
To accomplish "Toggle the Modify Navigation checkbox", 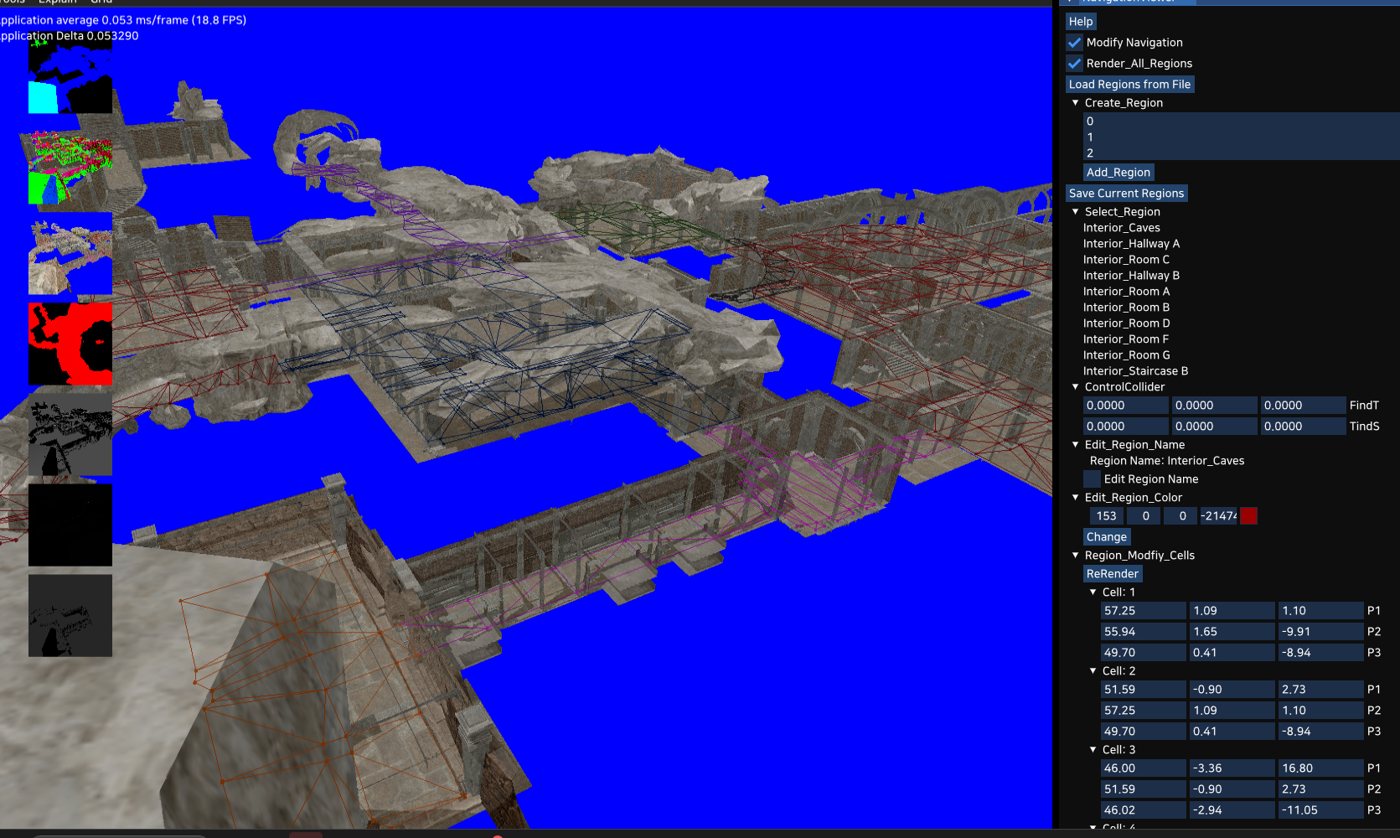I will coord(1075,42).
